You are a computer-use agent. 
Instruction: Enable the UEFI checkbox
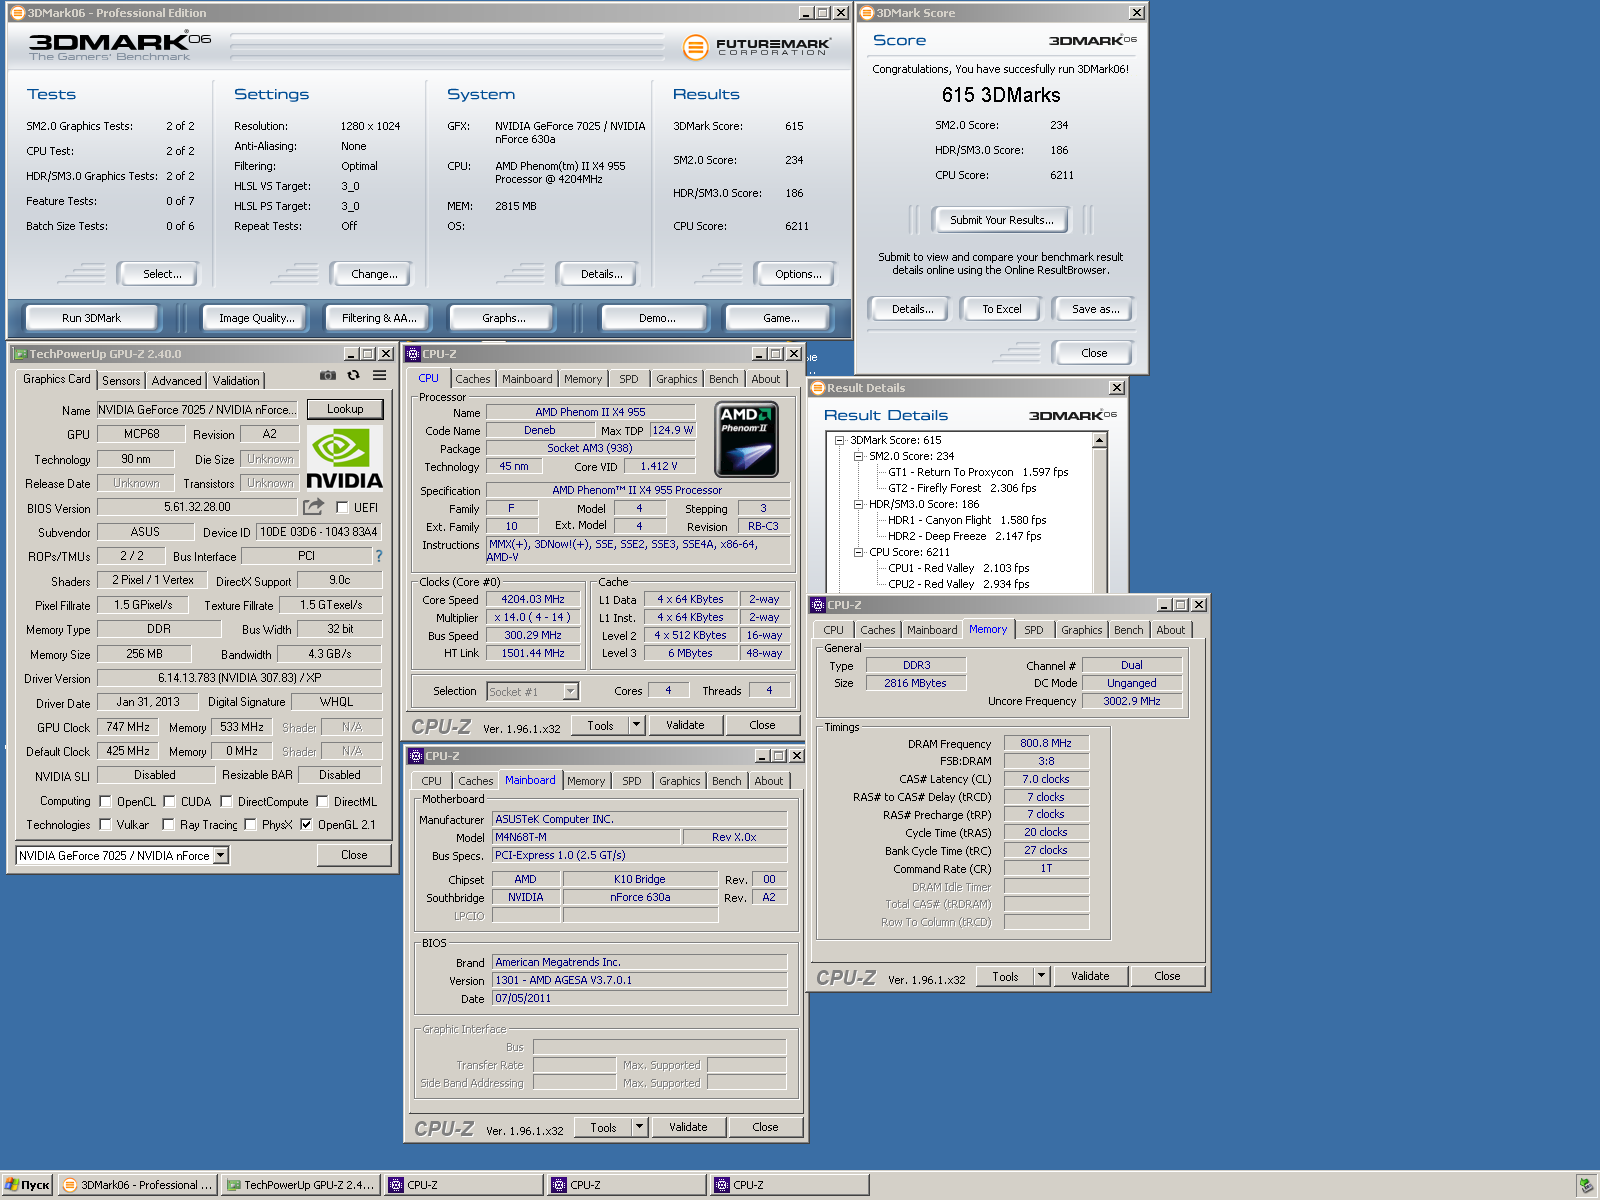(x=342, y=508)
